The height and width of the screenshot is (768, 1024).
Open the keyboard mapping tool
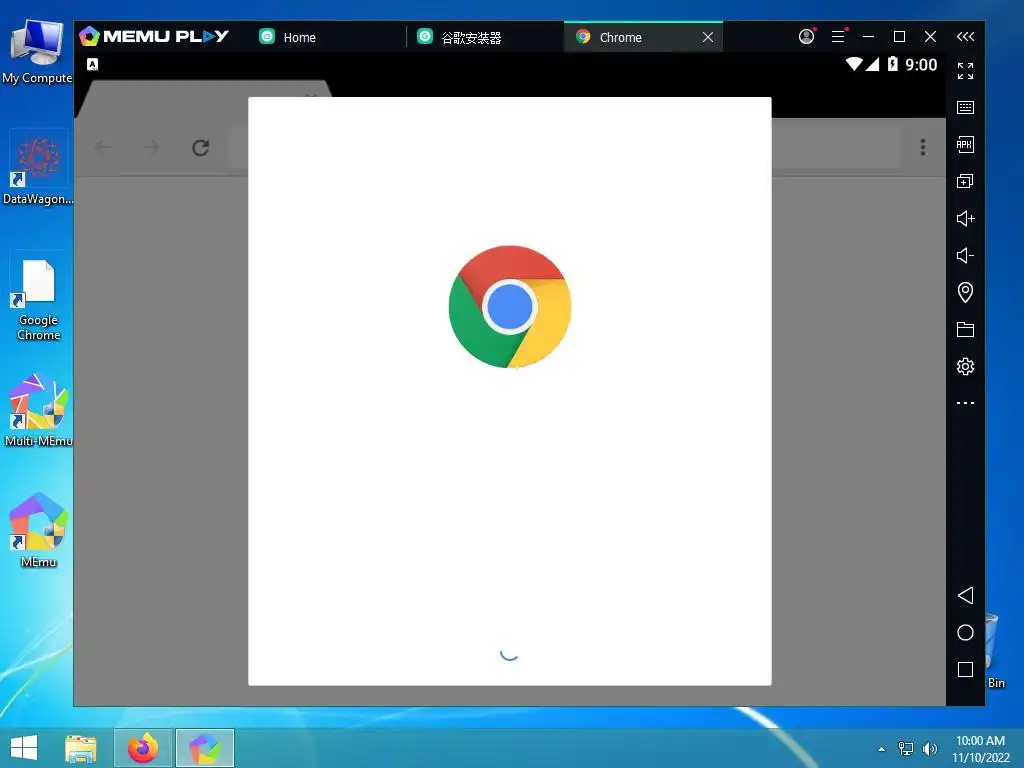(x=965, y=107)
